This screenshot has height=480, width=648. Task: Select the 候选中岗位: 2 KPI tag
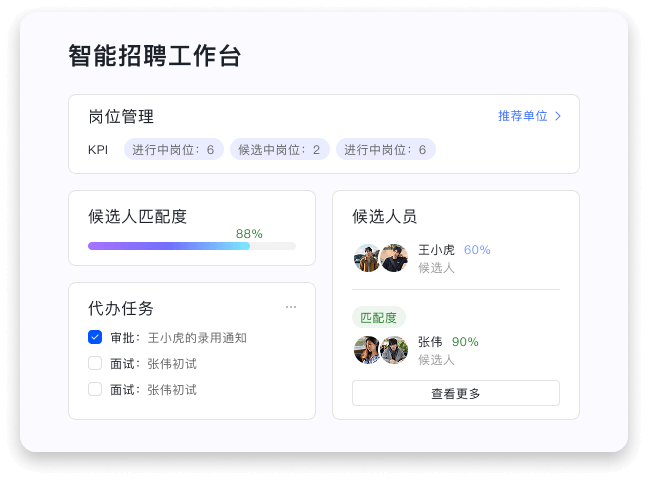[280, 149]
